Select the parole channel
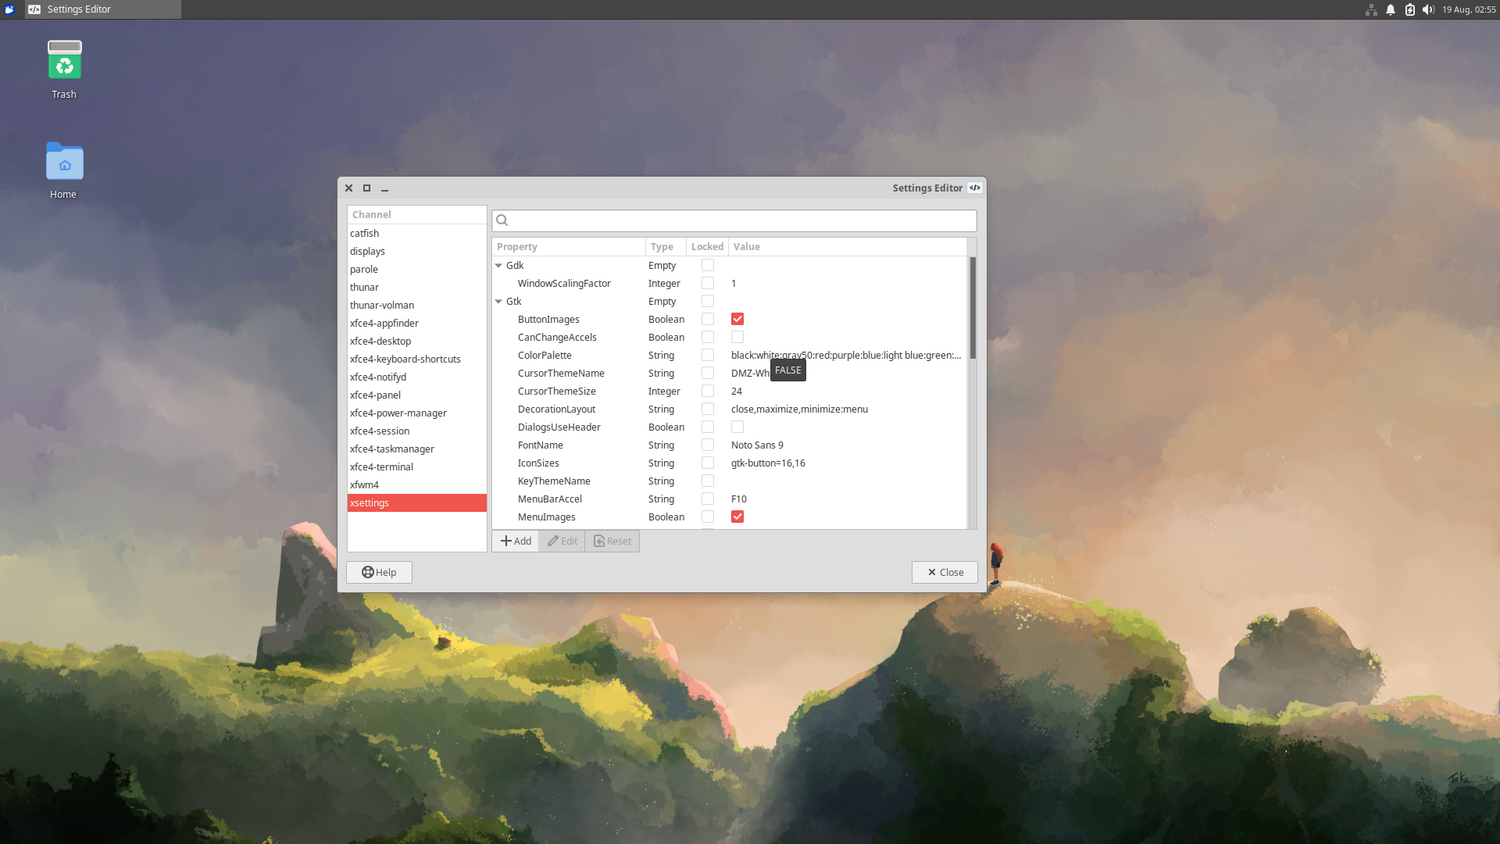Image resolution: width=1500 pixels, height=844 pixels. [x=417, y=269]
